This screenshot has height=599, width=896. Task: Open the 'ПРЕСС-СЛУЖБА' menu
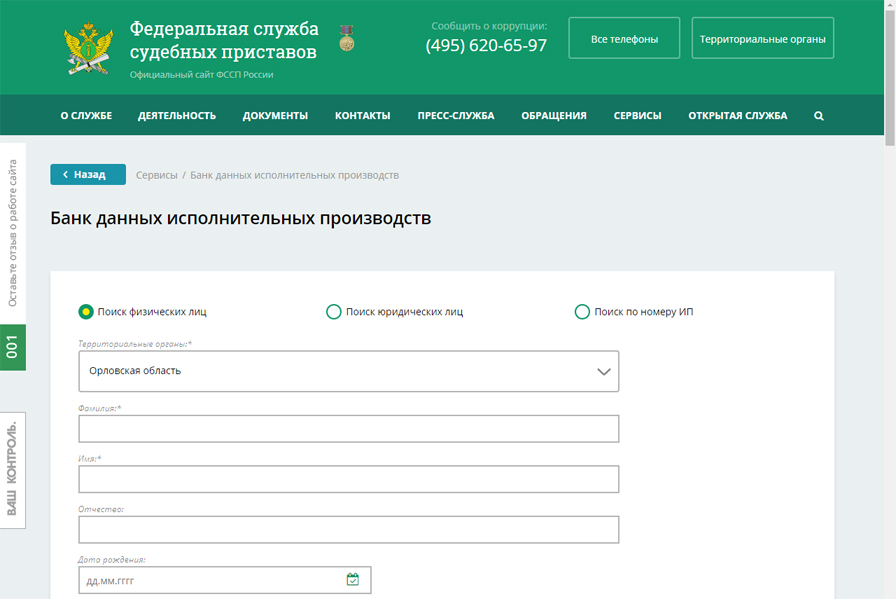tap(455, 115)
